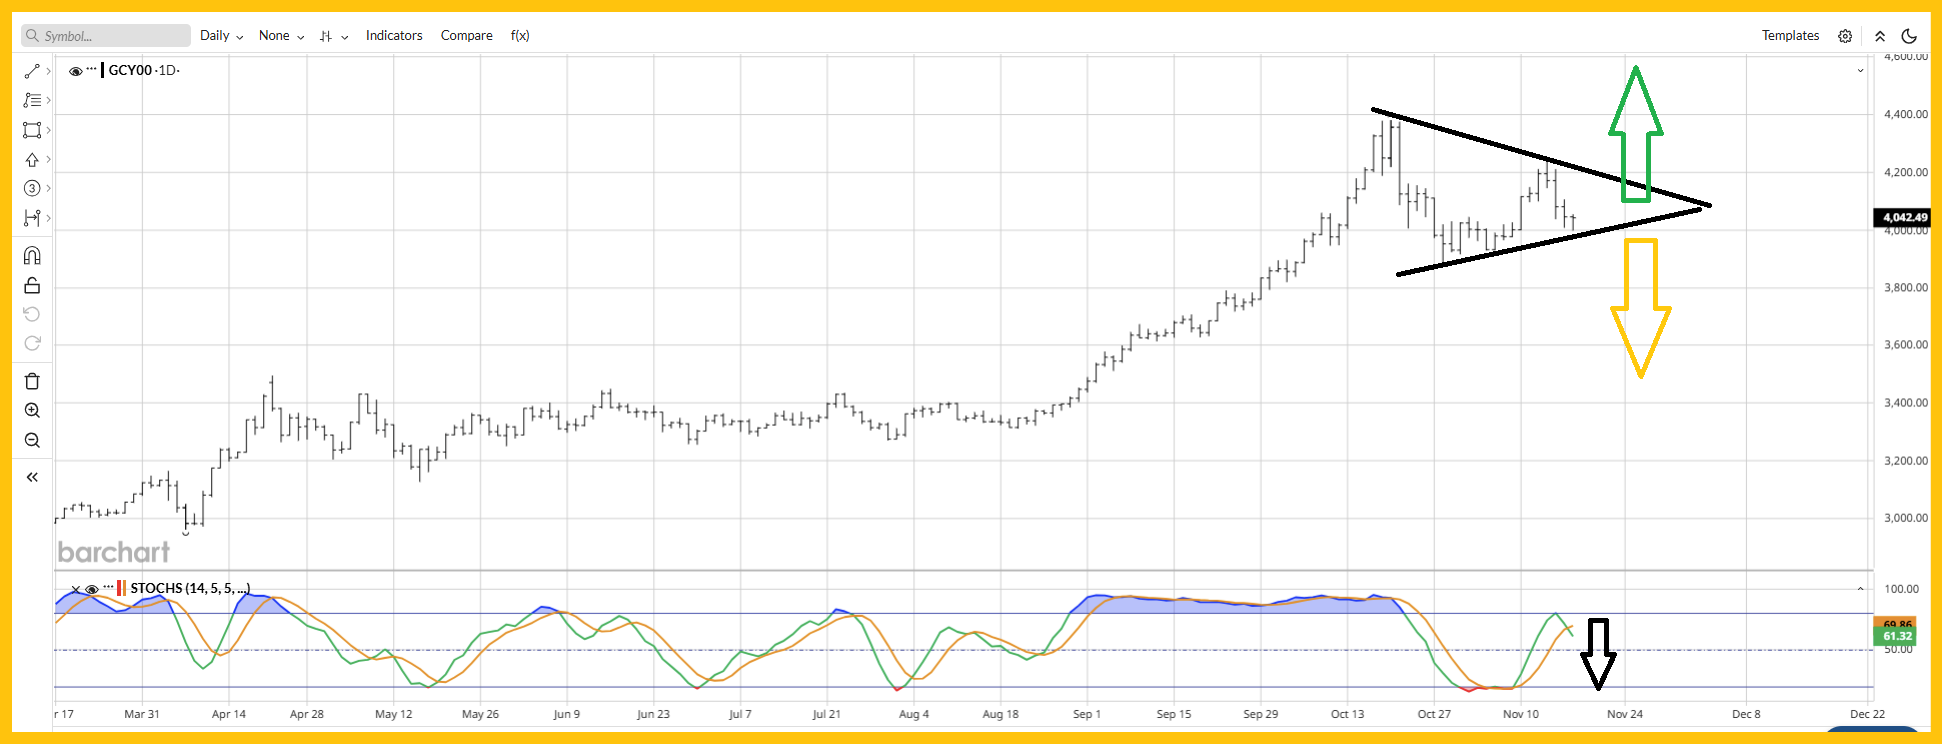Click the Templates button
The image size is (1942, 744).
coord(1790,36)
